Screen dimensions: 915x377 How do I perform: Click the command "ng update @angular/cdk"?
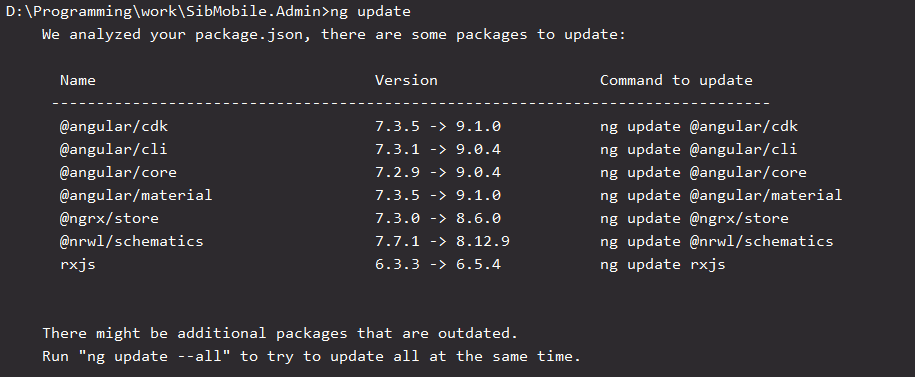699,127
